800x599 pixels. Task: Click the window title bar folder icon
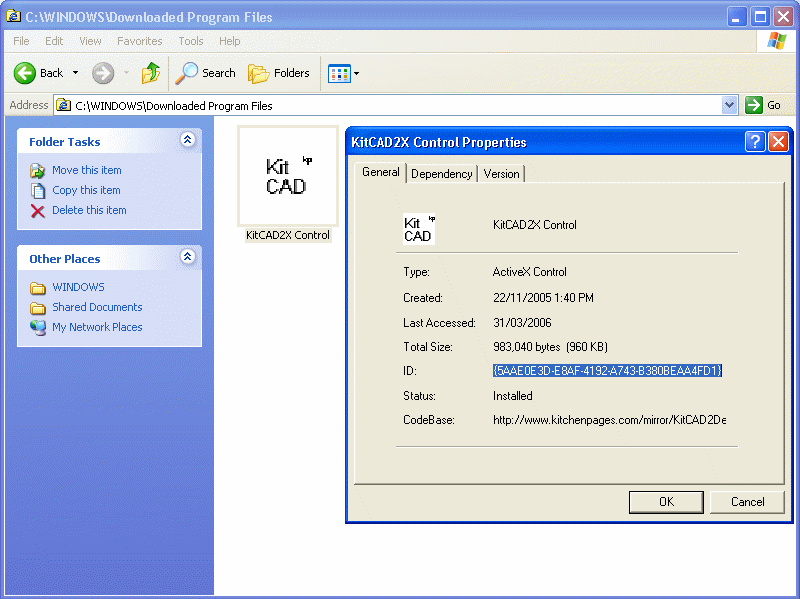13,16
